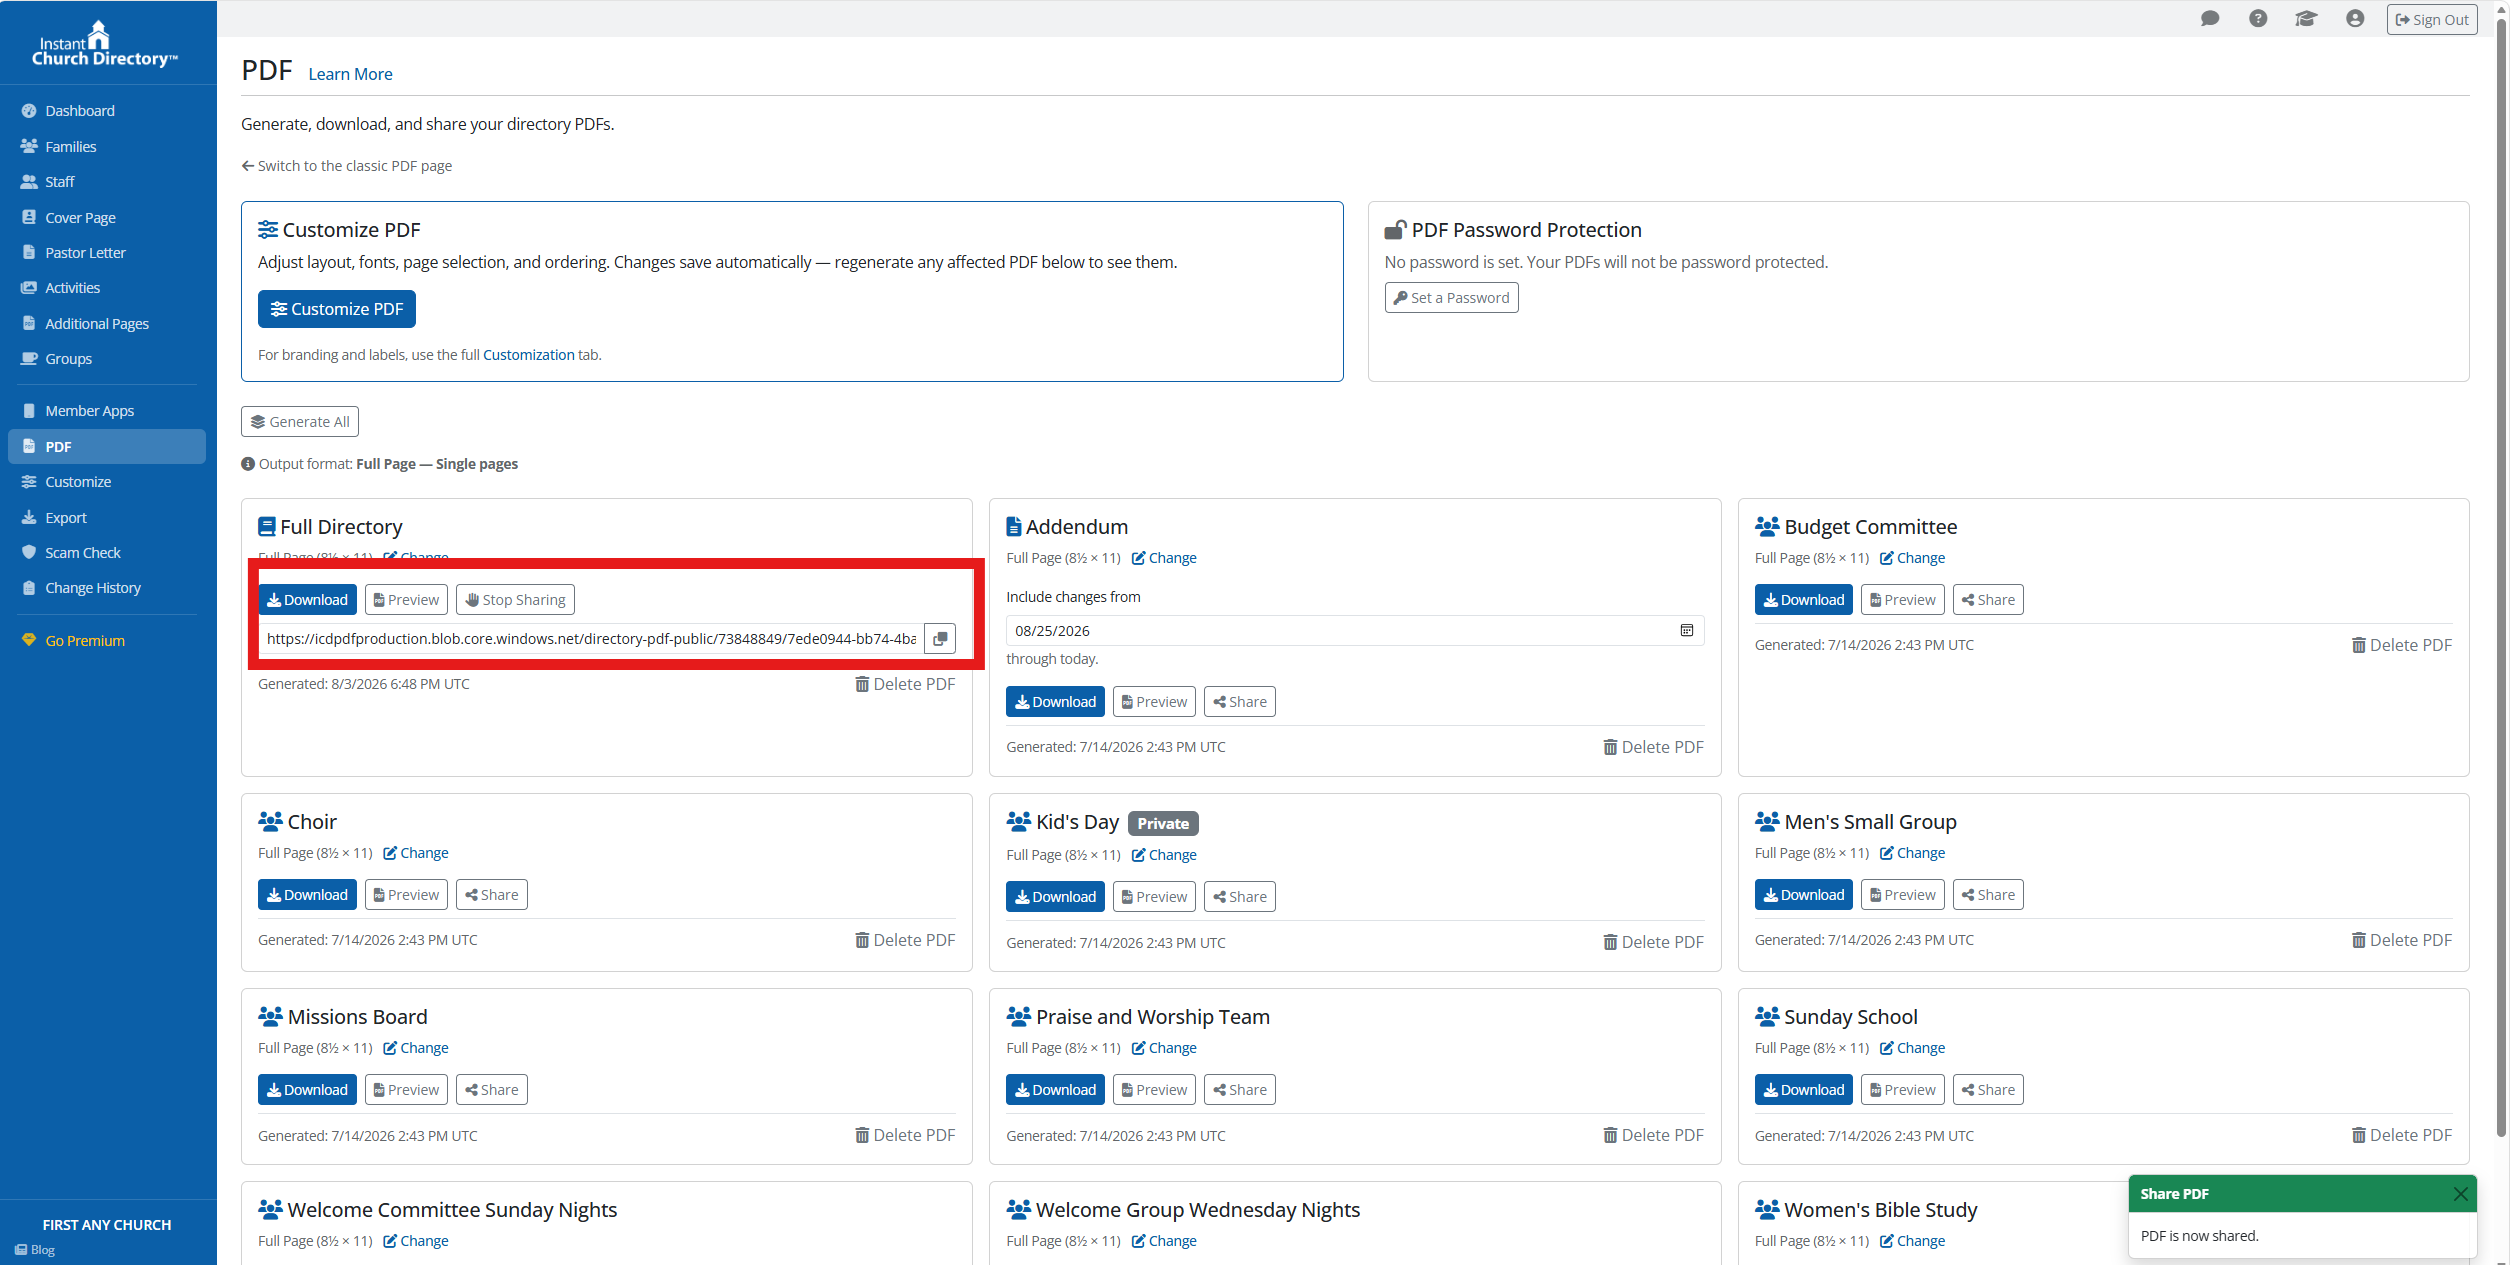Share the Addendum PDF
Viewport: 2511px width, 1265px height.
[x=1240, y=702]
